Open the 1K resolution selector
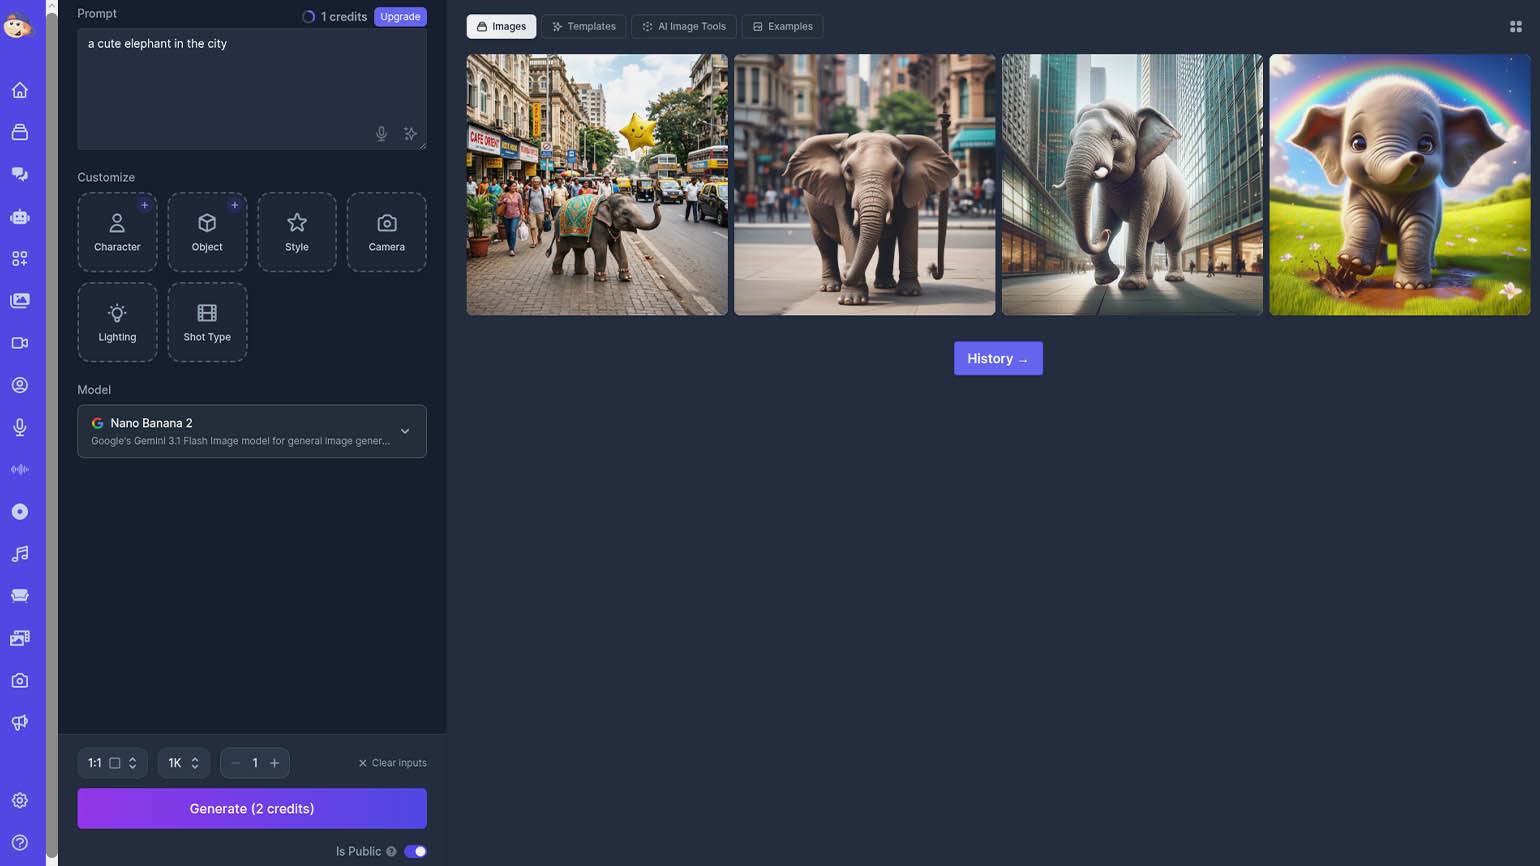Screen dimensions: 1540x866 coord(183,763)
